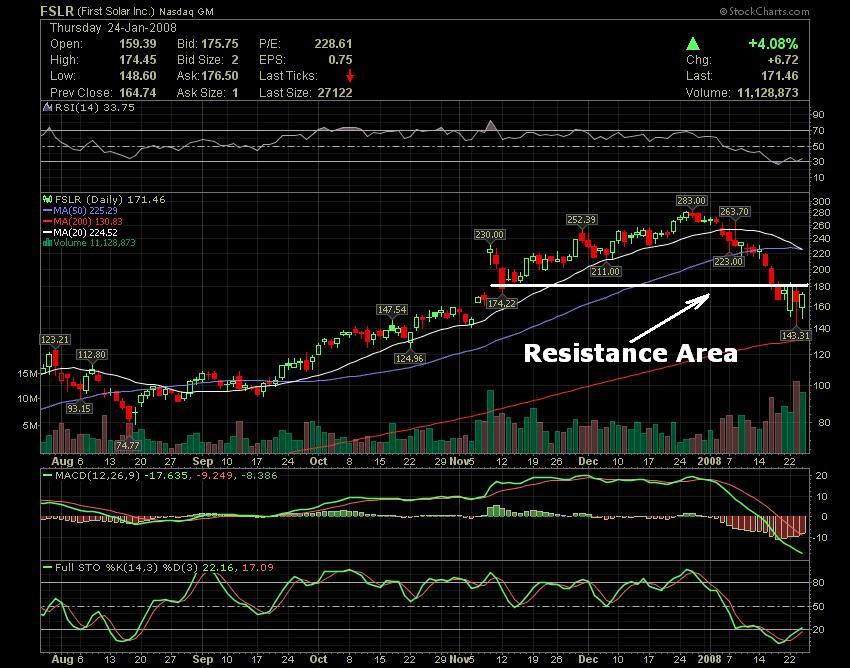Viewport: 850px width, 668px height.
Task: Click the MA(200) 130.83 legend label
Action: (x=88, y=221)
